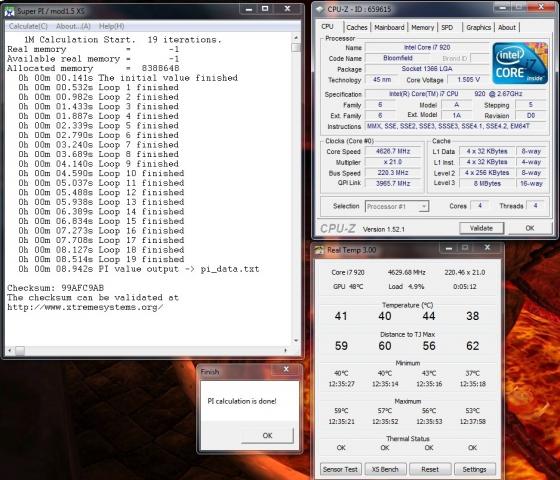Switch to the Caches tab in CPU-Z
This screenshot has height=480, width=560.
[356, 28]
